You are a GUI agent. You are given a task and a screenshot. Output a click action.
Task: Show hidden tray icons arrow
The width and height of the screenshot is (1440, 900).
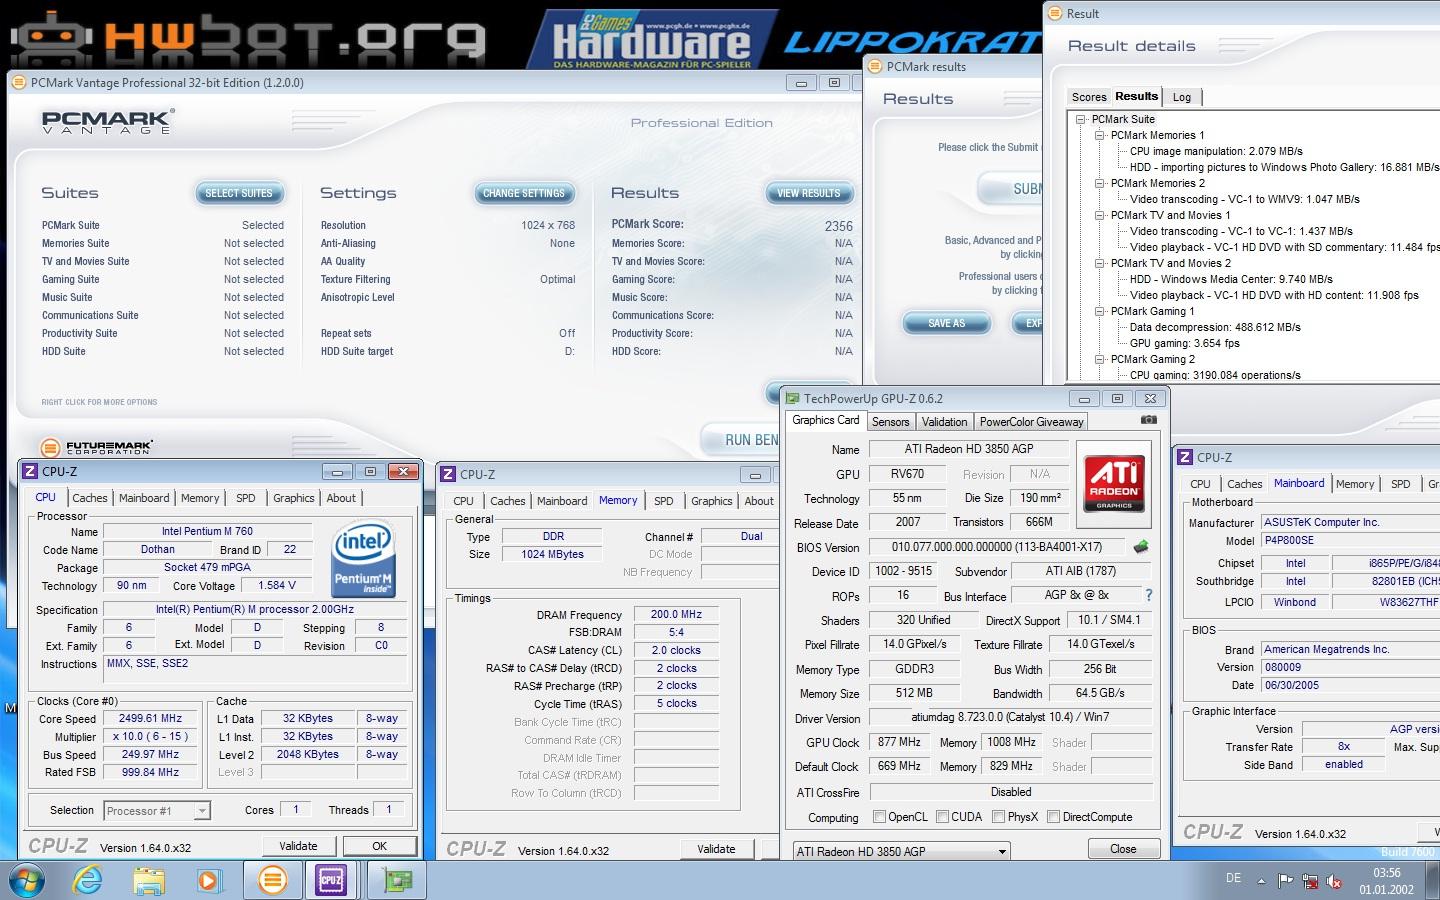(1262, 882)
